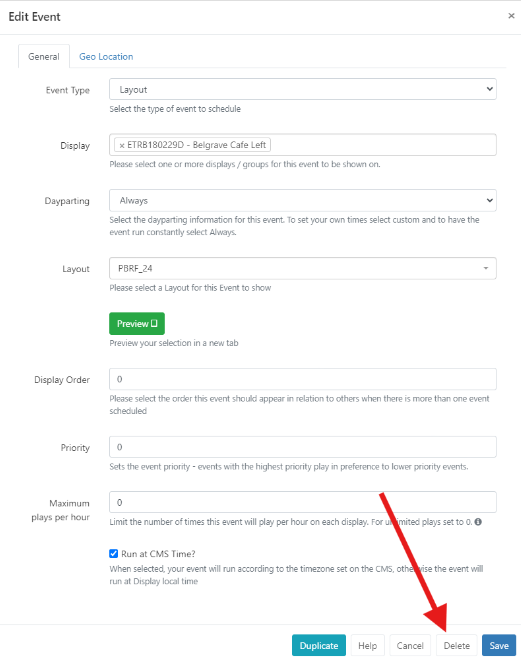
Task: Cancel editing the event
Action: [x=410, y=645]
